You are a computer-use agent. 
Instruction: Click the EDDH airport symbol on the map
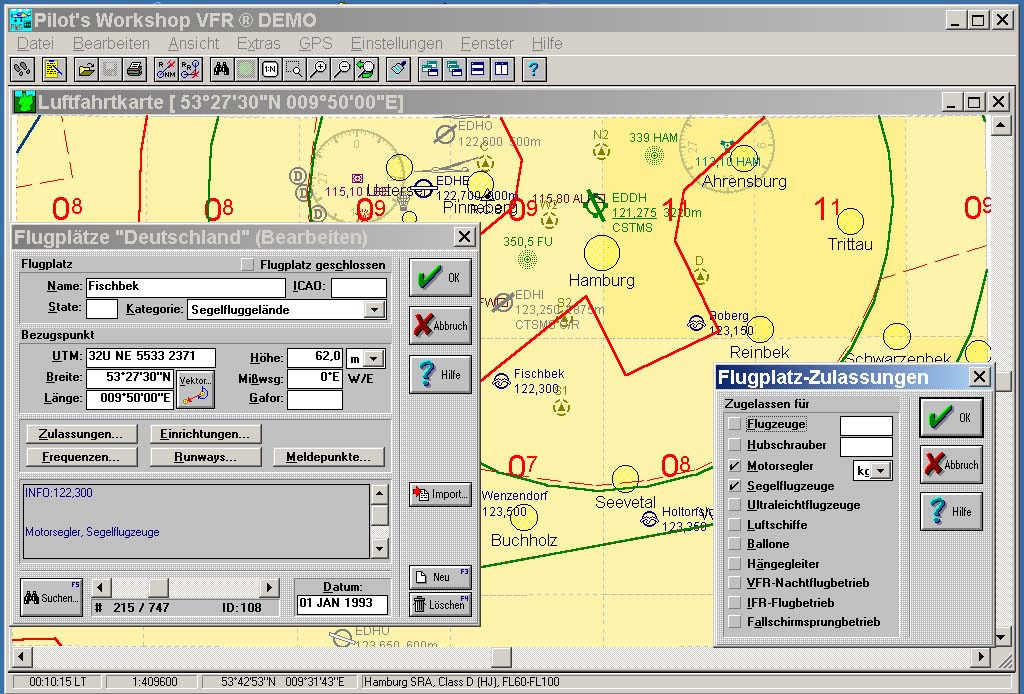(596, 206)
